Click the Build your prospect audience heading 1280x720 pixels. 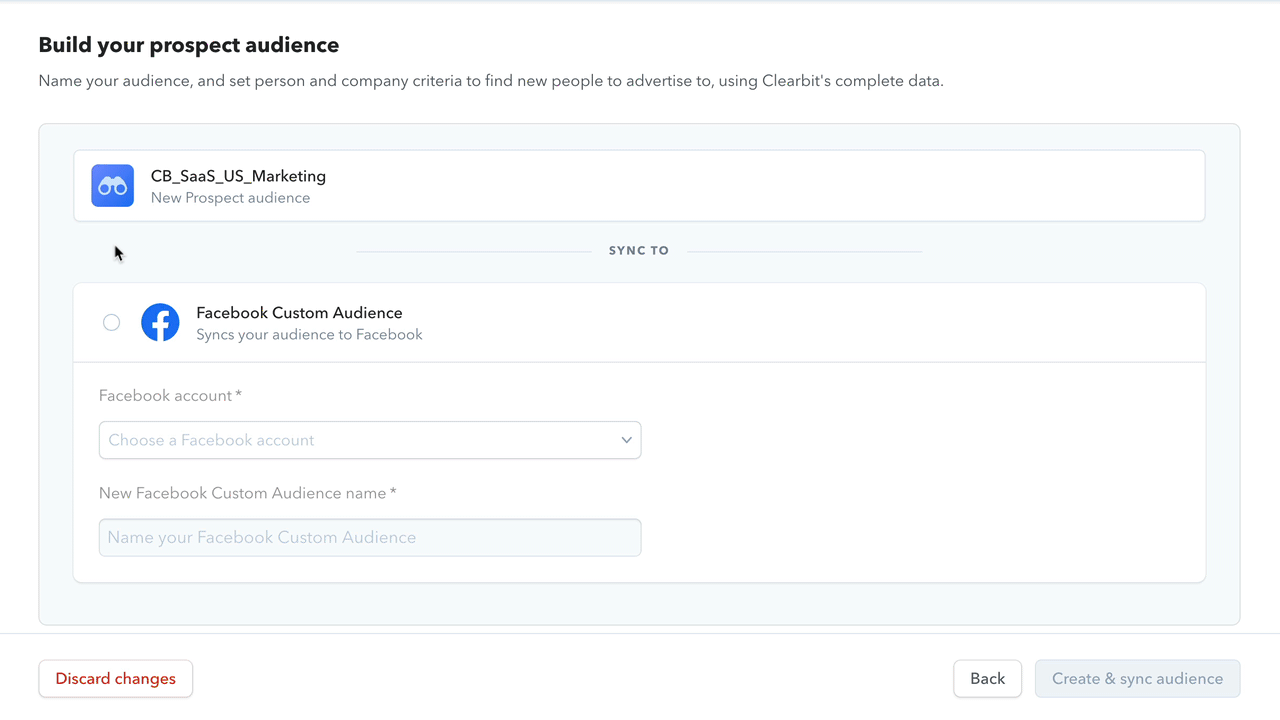point(188,45)
